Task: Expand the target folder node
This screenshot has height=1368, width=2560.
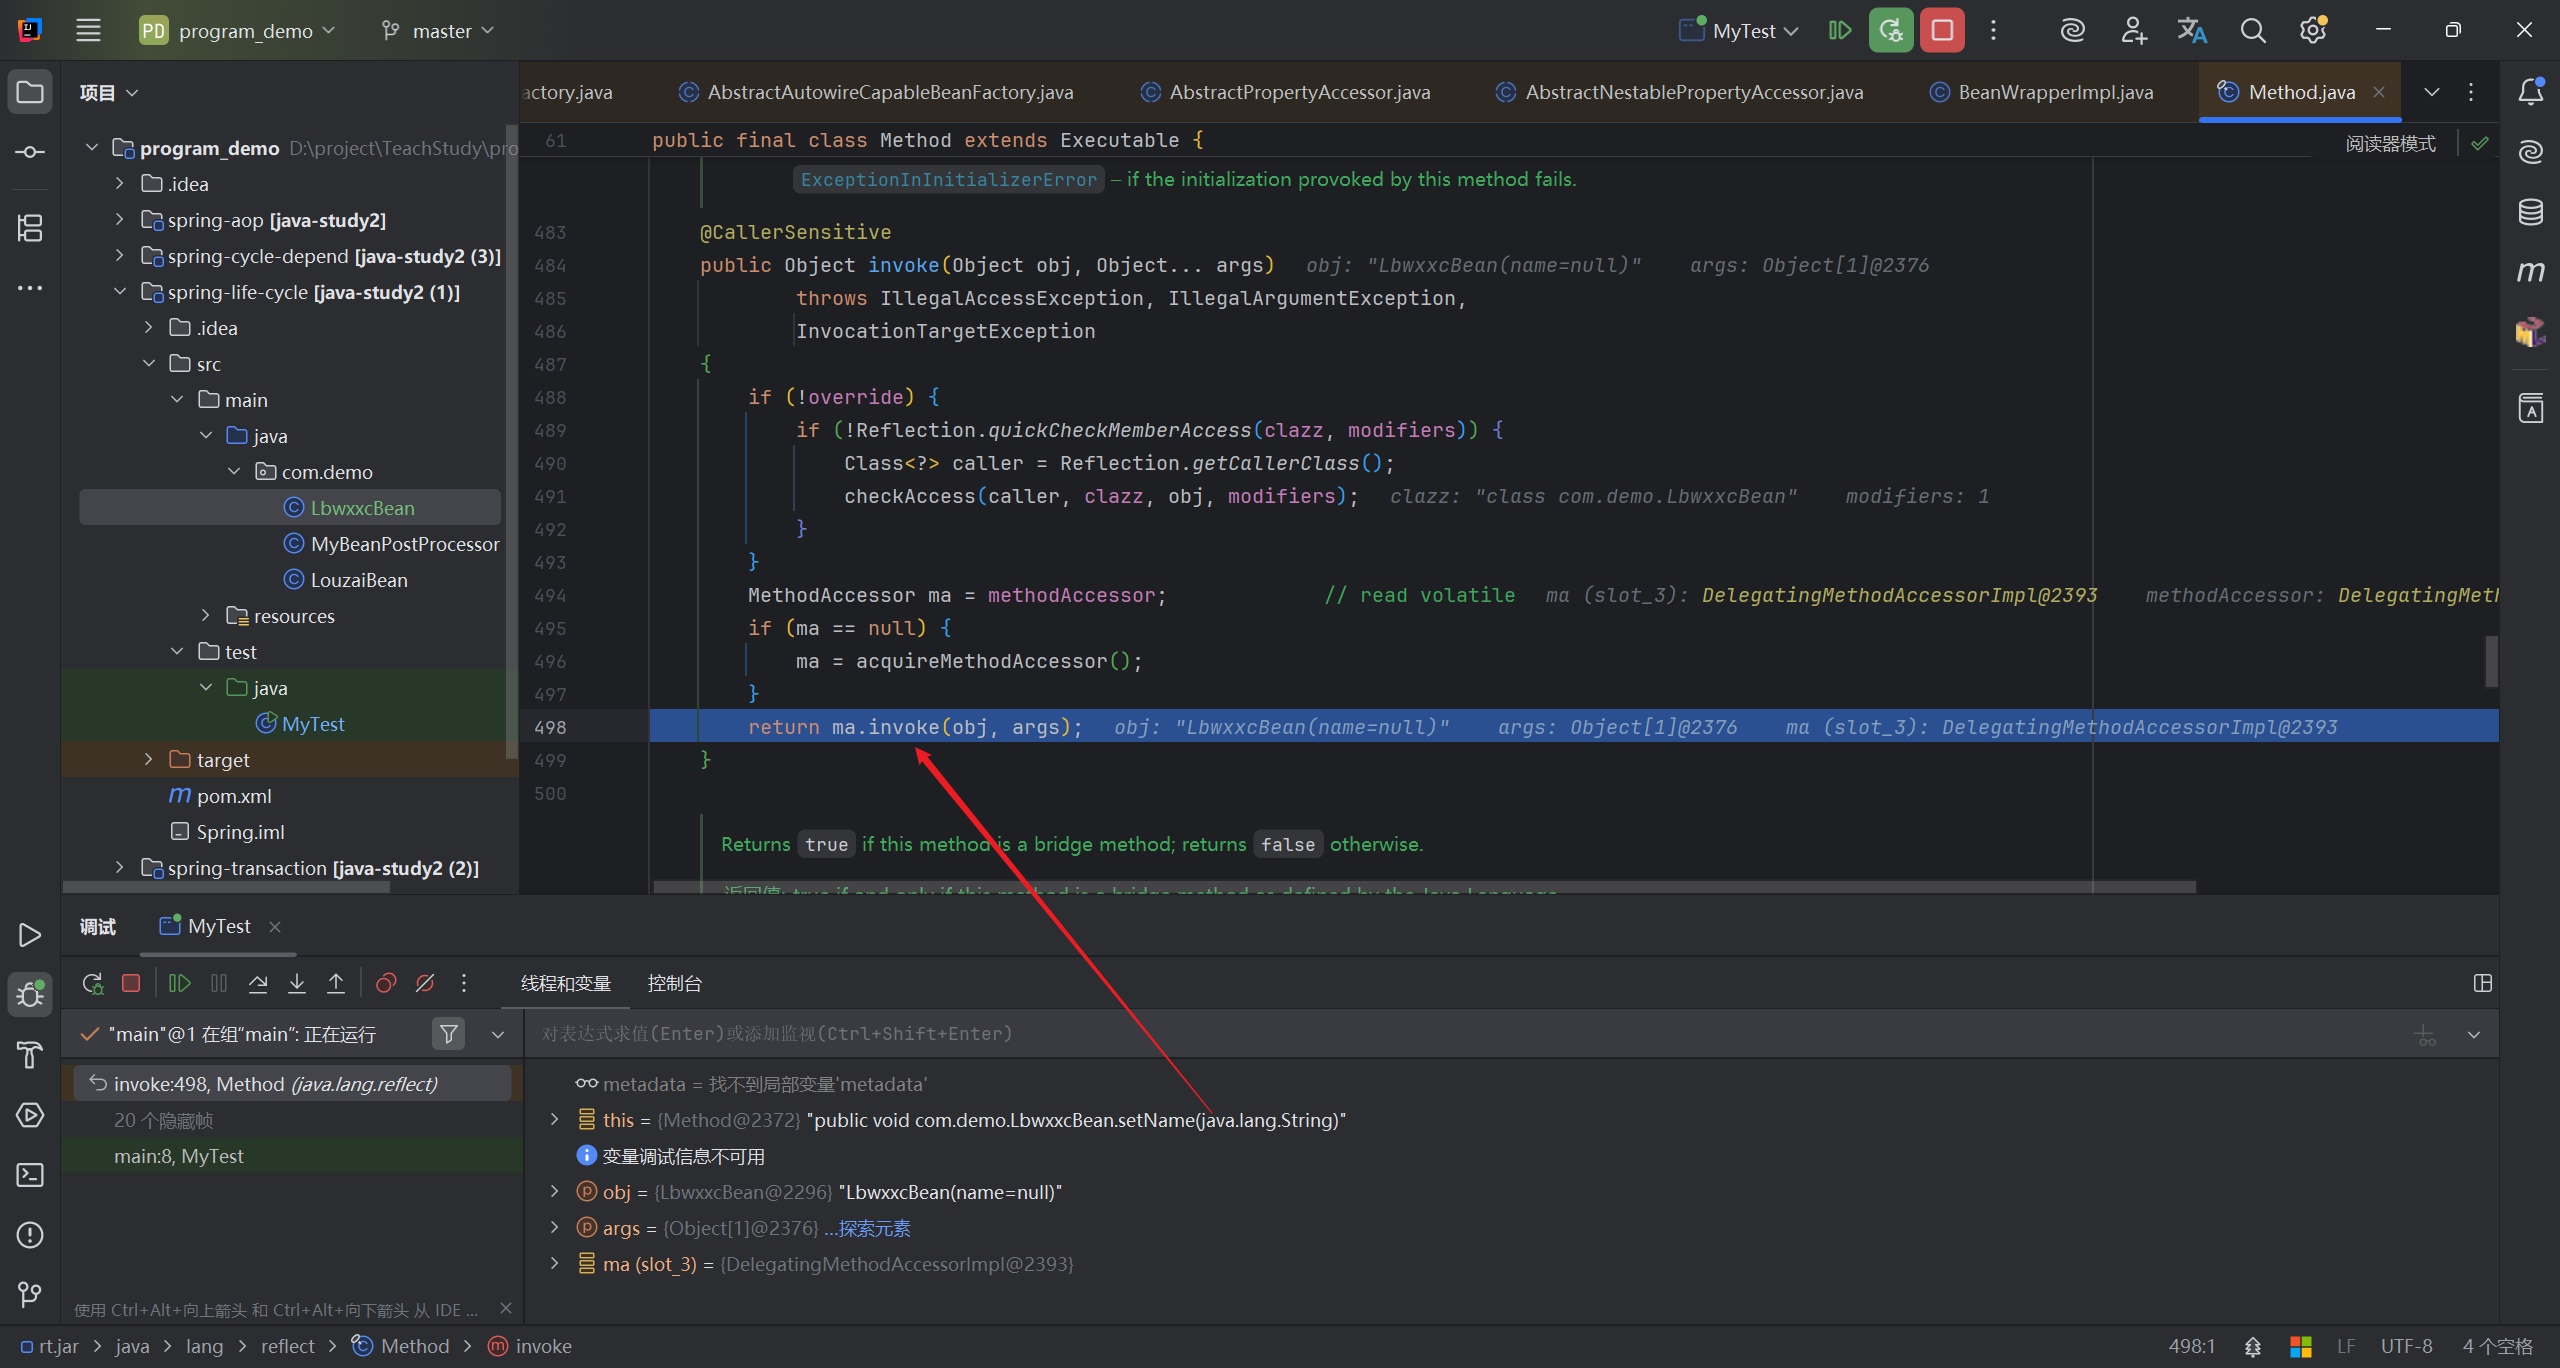Action: point(149,760)
